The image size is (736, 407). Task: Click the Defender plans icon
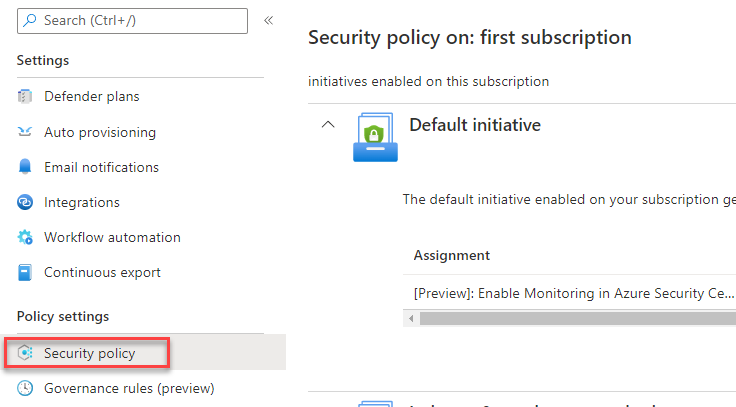(x=26, y=97)
